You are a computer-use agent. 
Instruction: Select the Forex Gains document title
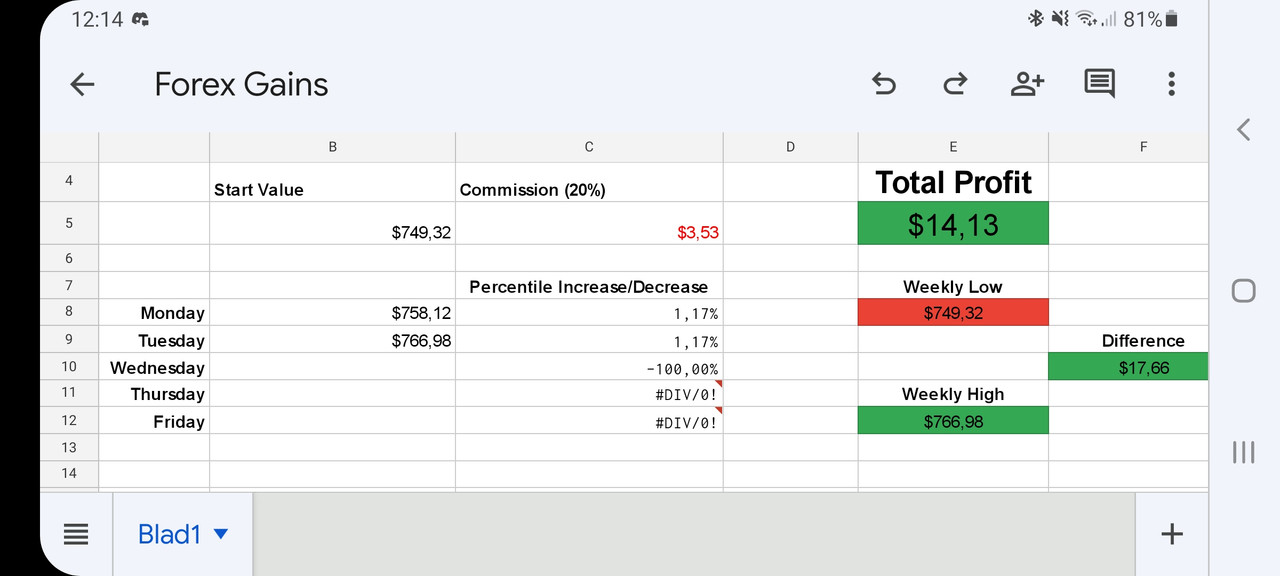(x=241, y=84)
